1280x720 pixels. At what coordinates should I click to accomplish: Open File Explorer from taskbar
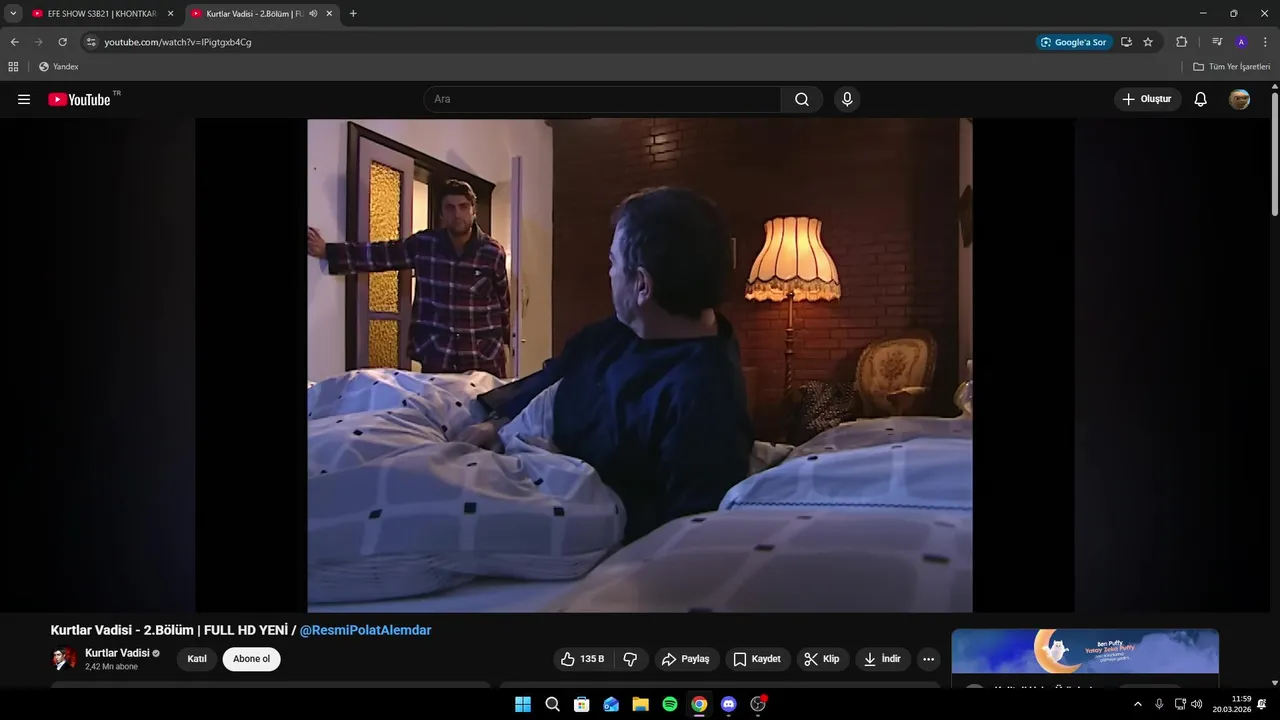coord(640,704)
